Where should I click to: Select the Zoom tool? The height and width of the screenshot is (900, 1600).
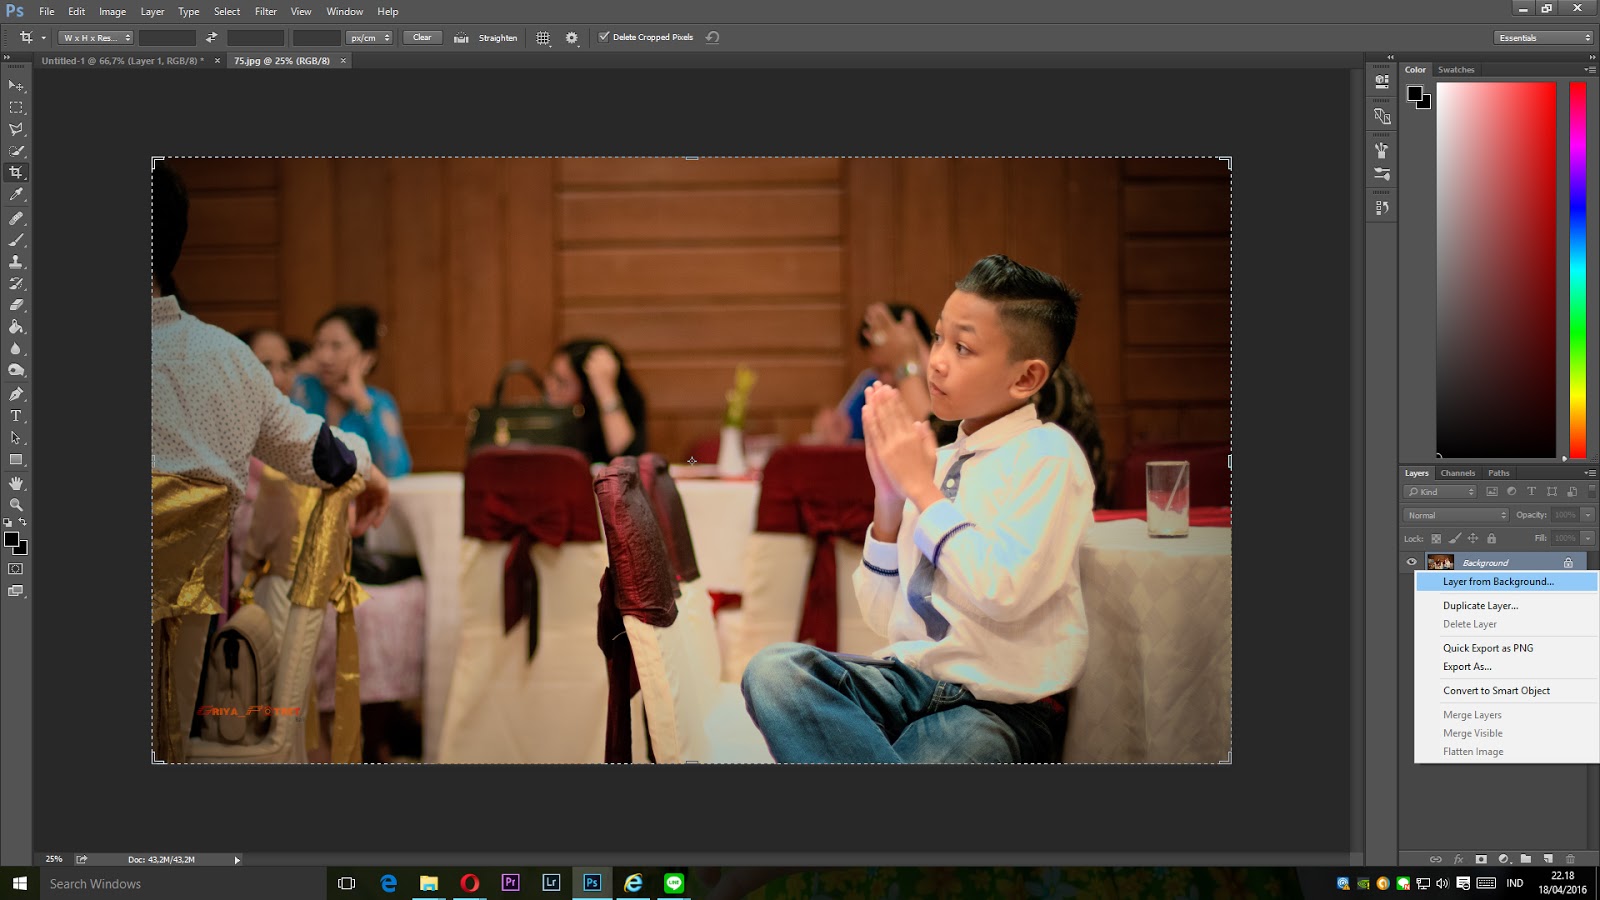[16, 505]
